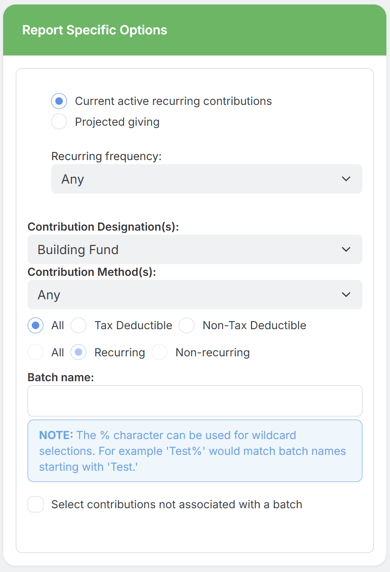The height and width of the screenshot is (572, 390).
Task: Click the Contribution Method(s) label
Action: (92, 272)
